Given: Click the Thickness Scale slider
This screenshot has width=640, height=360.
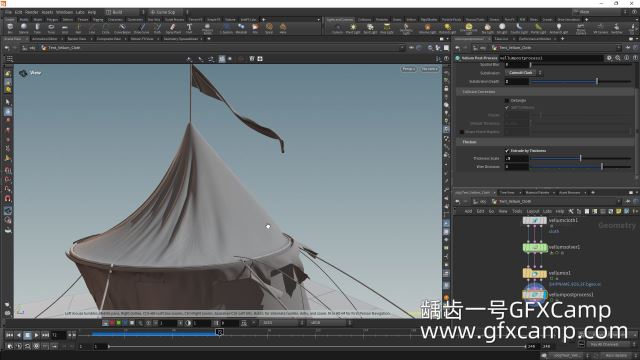Looking at the screenshot, I should click(x=580, y=158).
